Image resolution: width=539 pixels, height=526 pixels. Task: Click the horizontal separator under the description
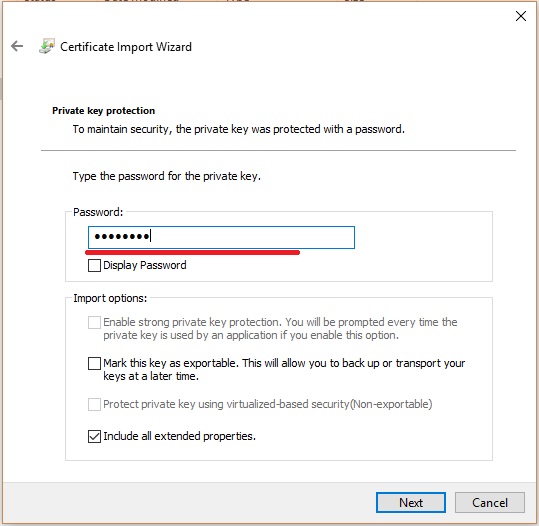278,150
